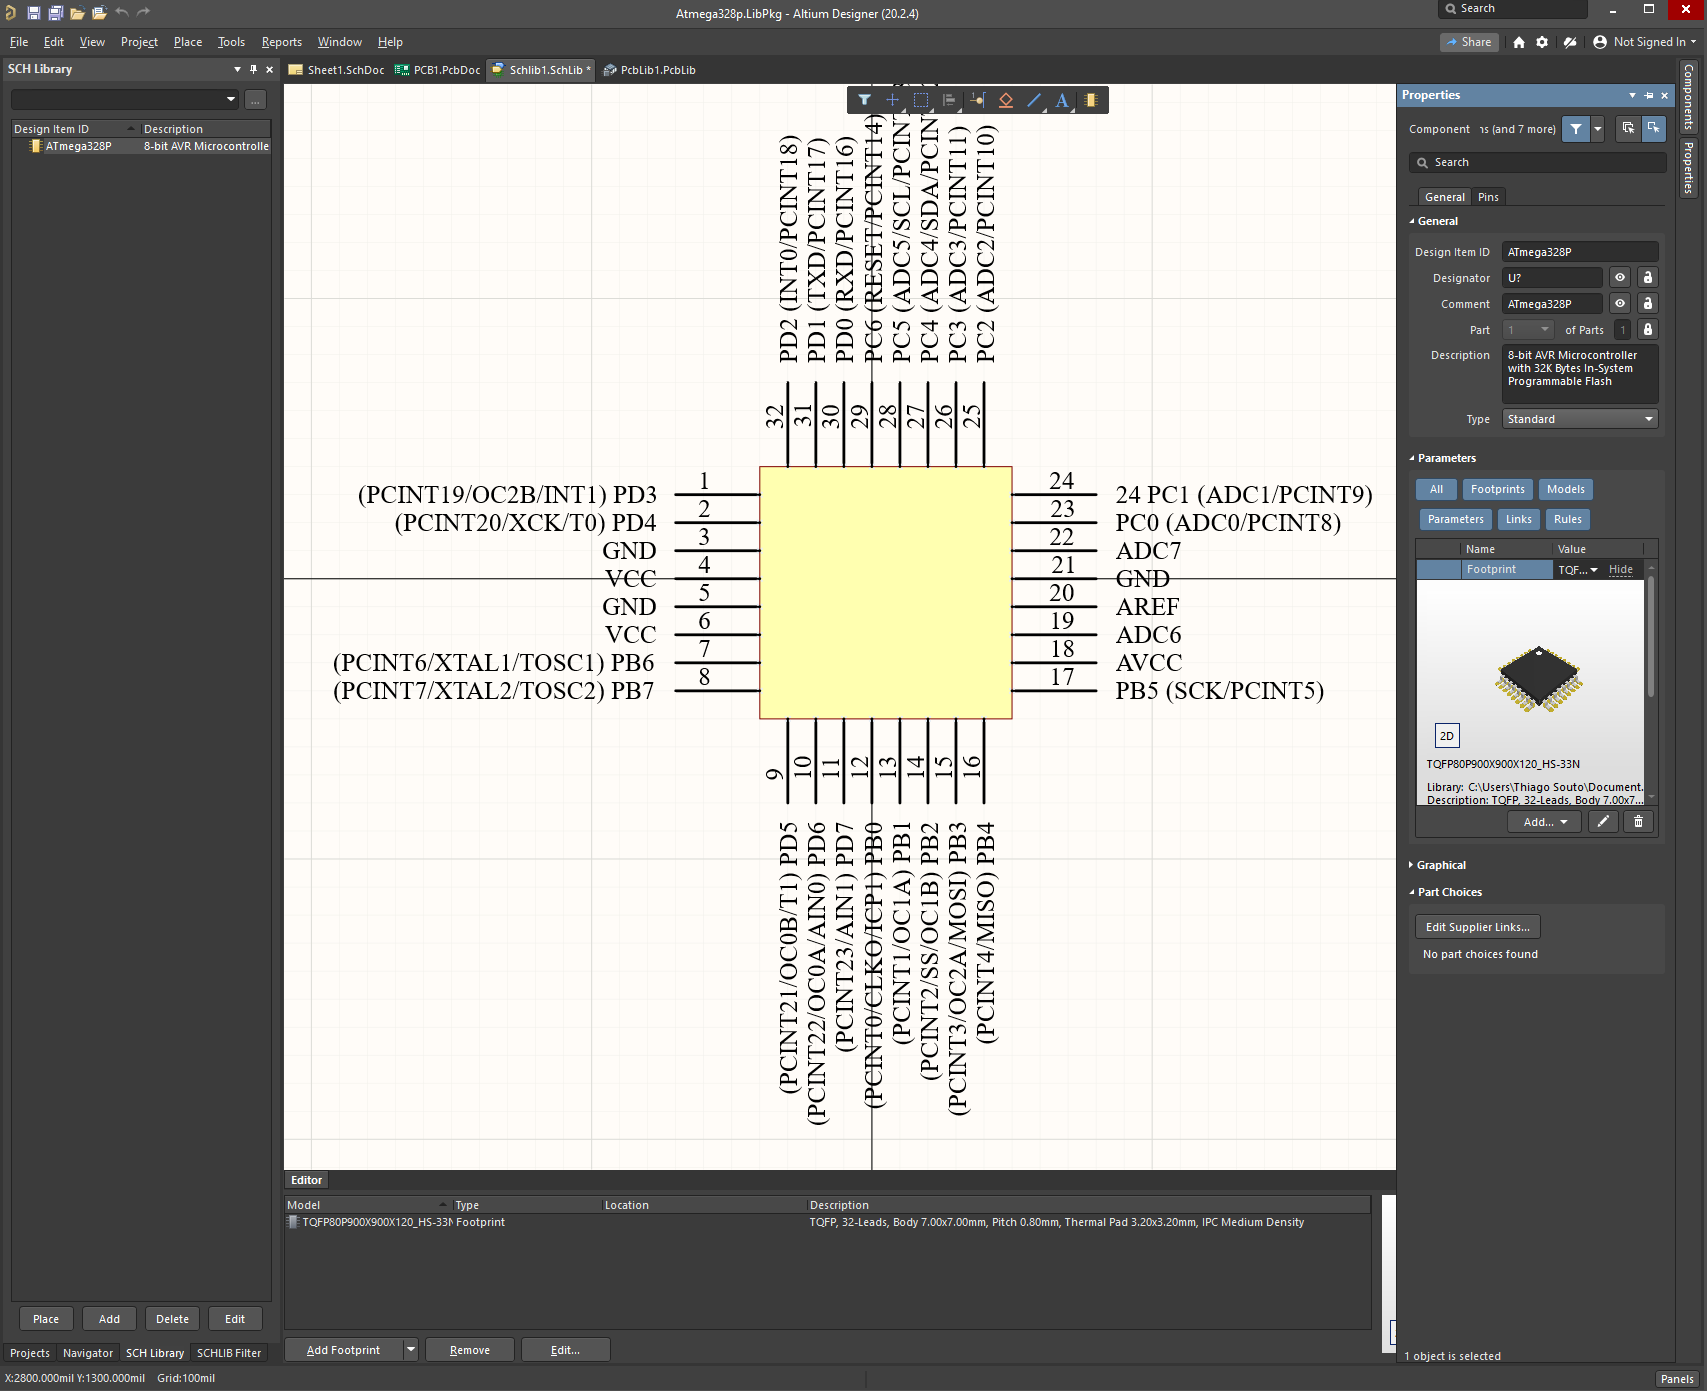
Task: Click the Undo arrow icon
Action: [x=122, y=12]
